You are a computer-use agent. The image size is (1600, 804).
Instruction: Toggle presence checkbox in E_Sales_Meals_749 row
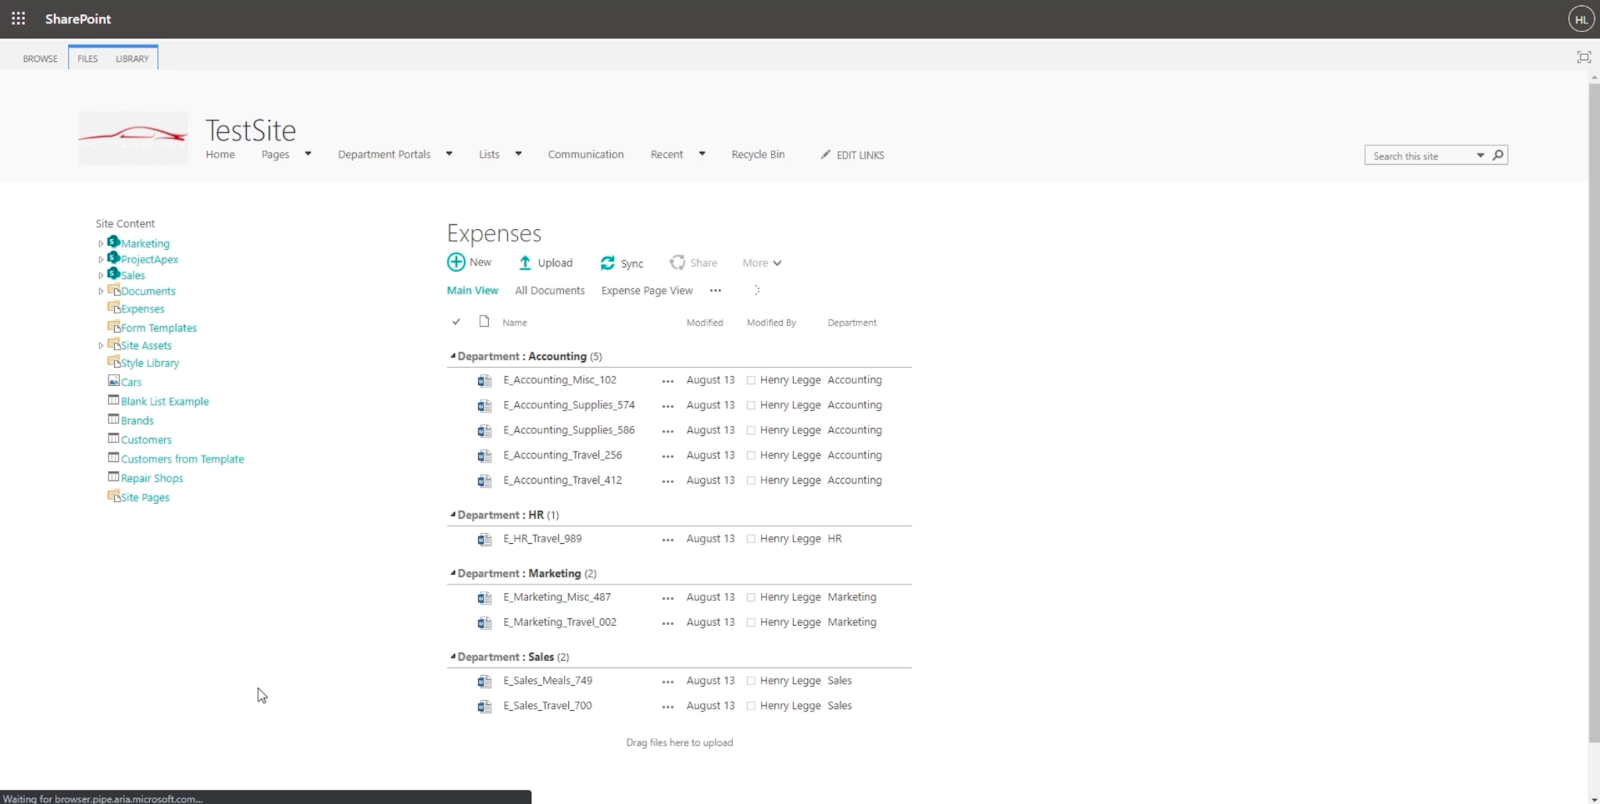pos(751,681)
